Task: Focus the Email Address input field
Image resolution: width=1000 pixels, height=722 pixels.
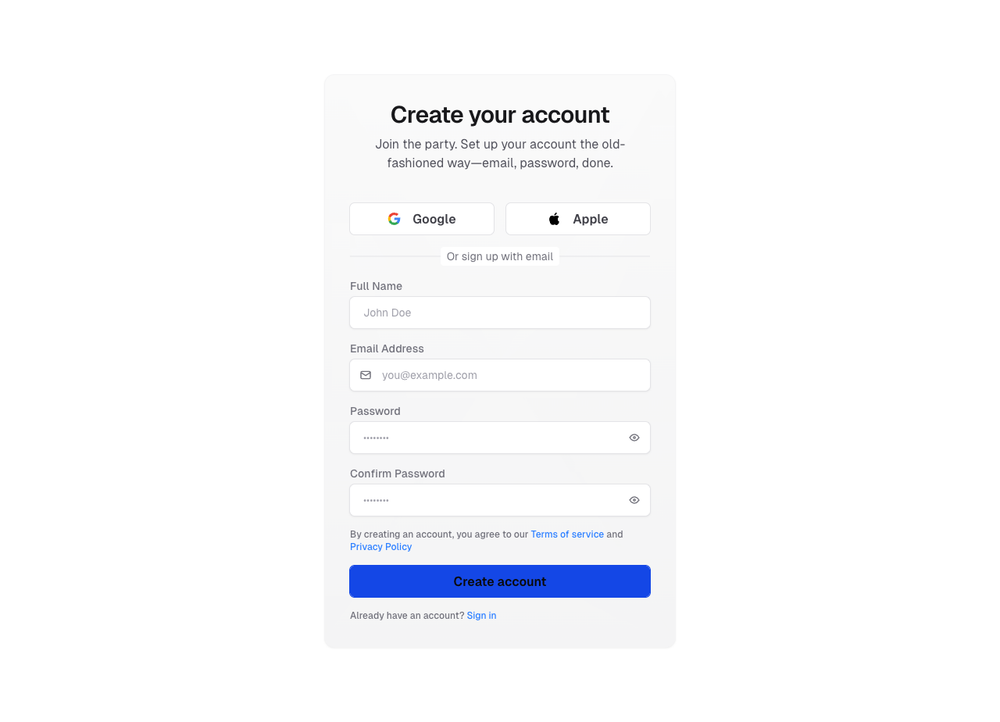Action: pos(500,375)
